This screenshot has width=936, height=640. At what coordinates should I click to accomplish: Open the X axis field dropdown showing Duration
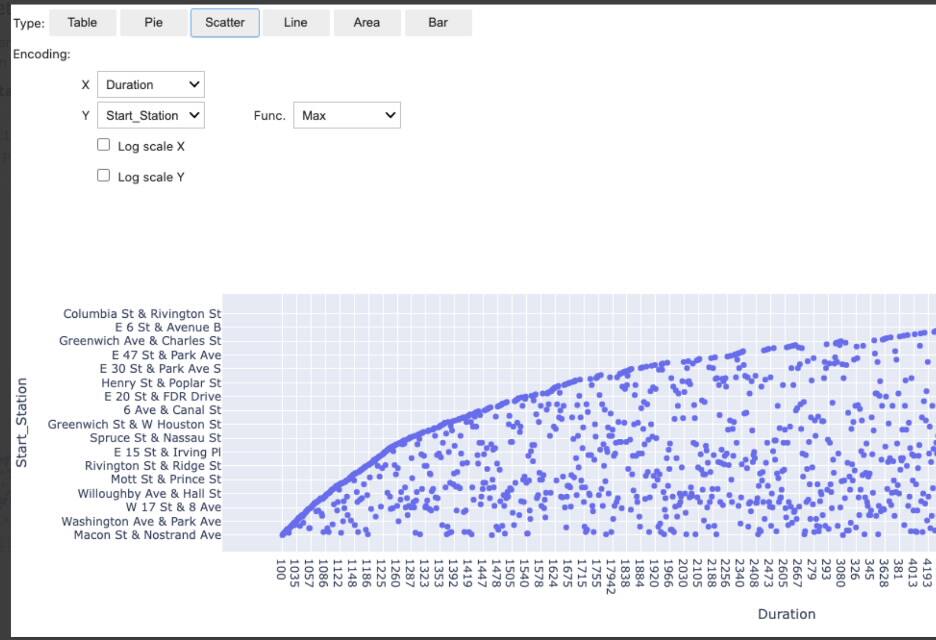[149, 84]
